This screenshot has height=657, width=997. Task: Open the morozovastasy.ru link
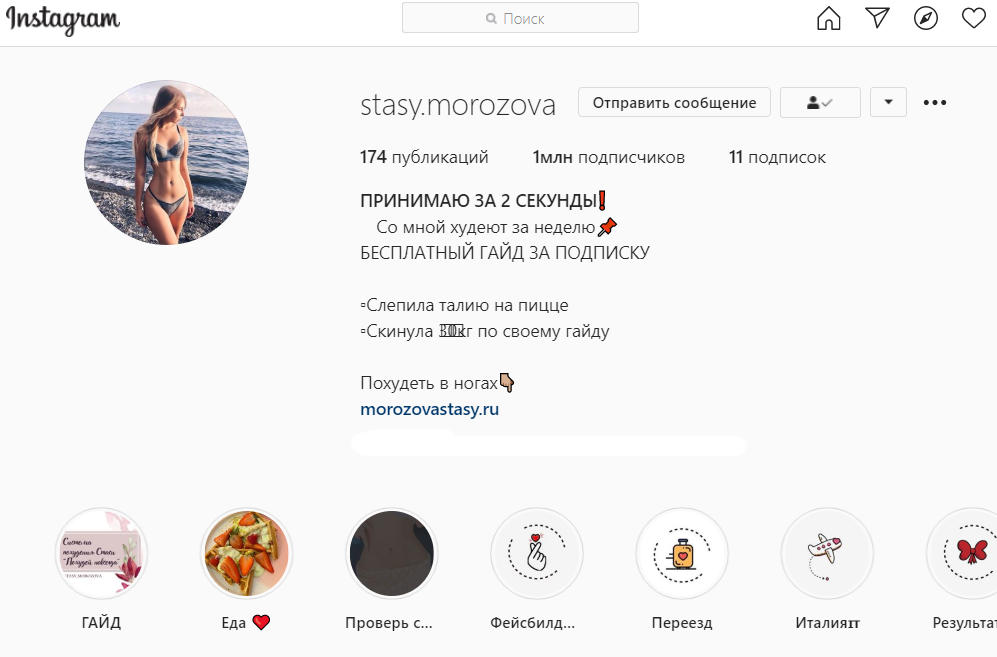coord(429,409)
